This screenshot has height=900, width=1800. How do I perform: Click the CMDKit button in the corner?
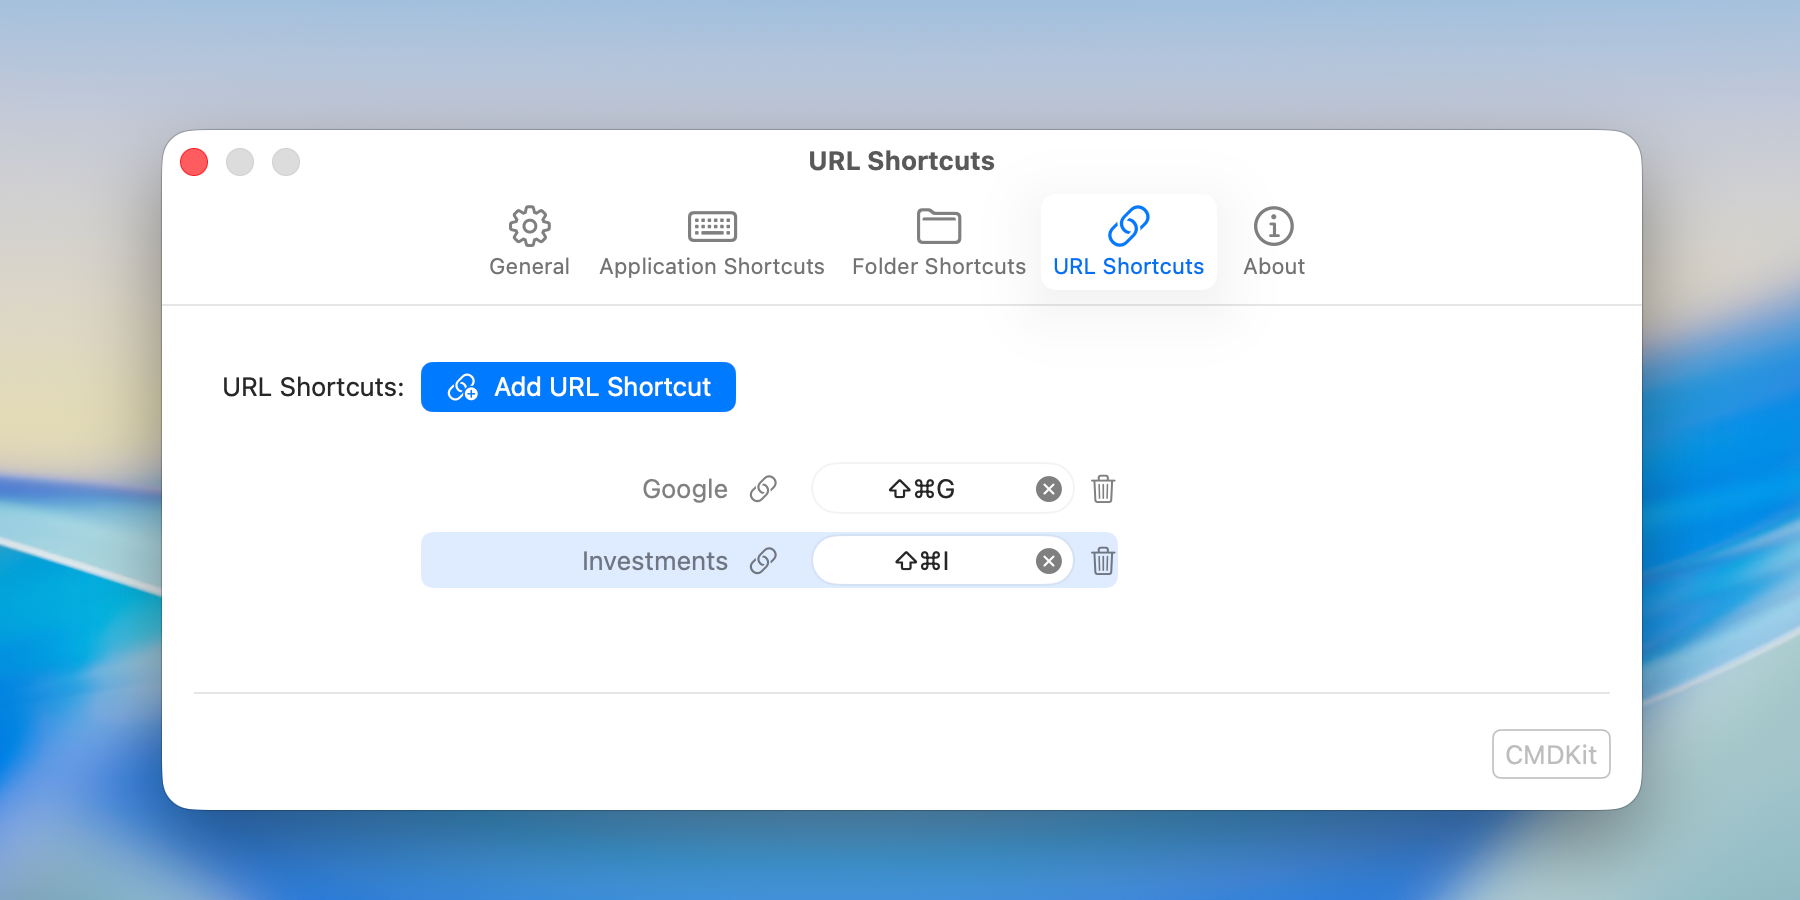[1551, 755]
